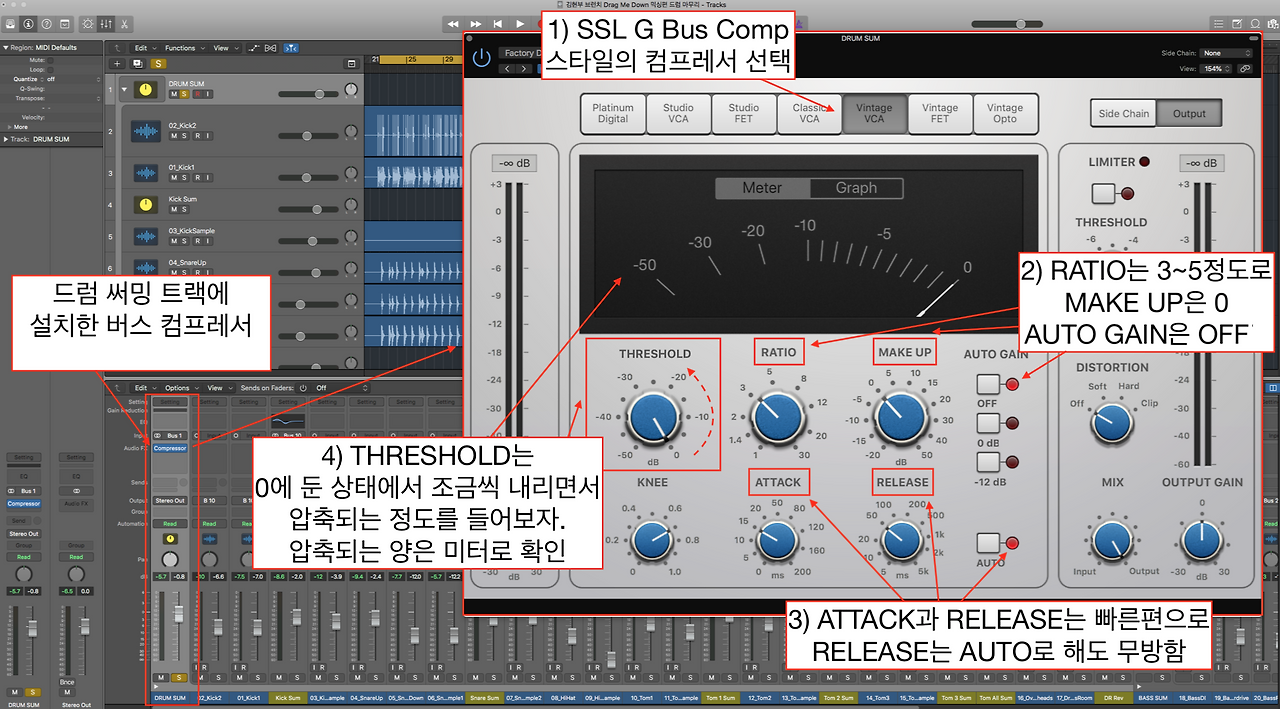Open the tracks area View menu
This screenshot has height=709, width=1280.
[x=224, y=47]
